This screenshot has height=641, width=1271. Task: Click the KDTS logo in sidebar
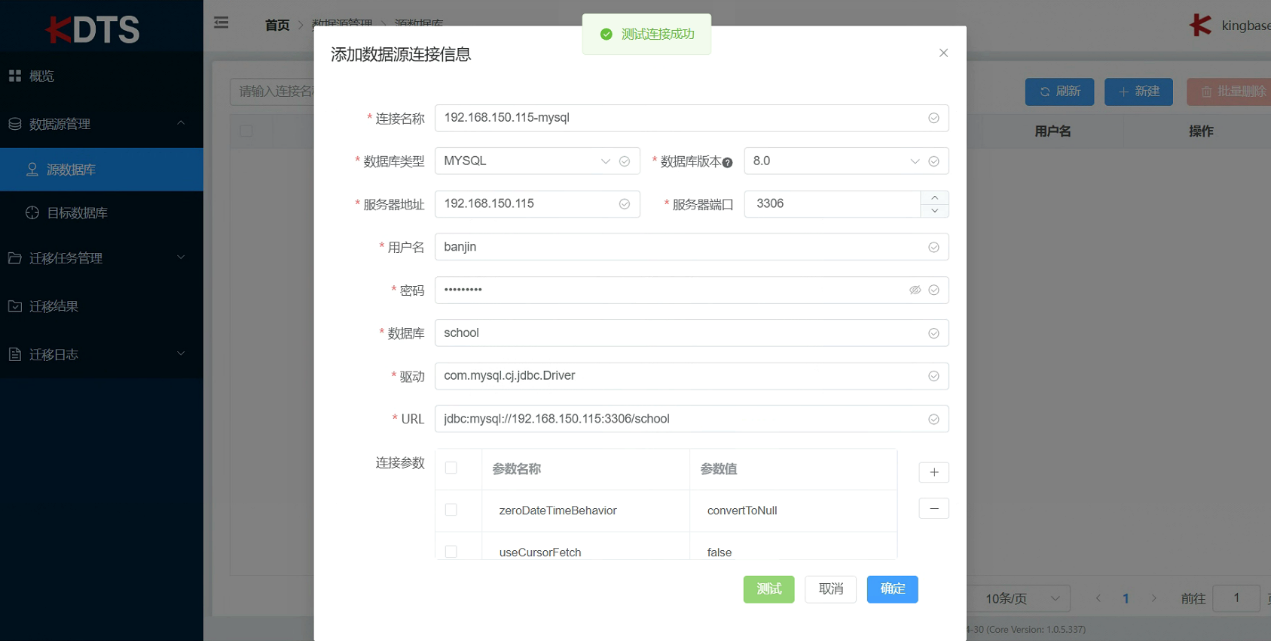pyautogui.click(x=92, y=28)
